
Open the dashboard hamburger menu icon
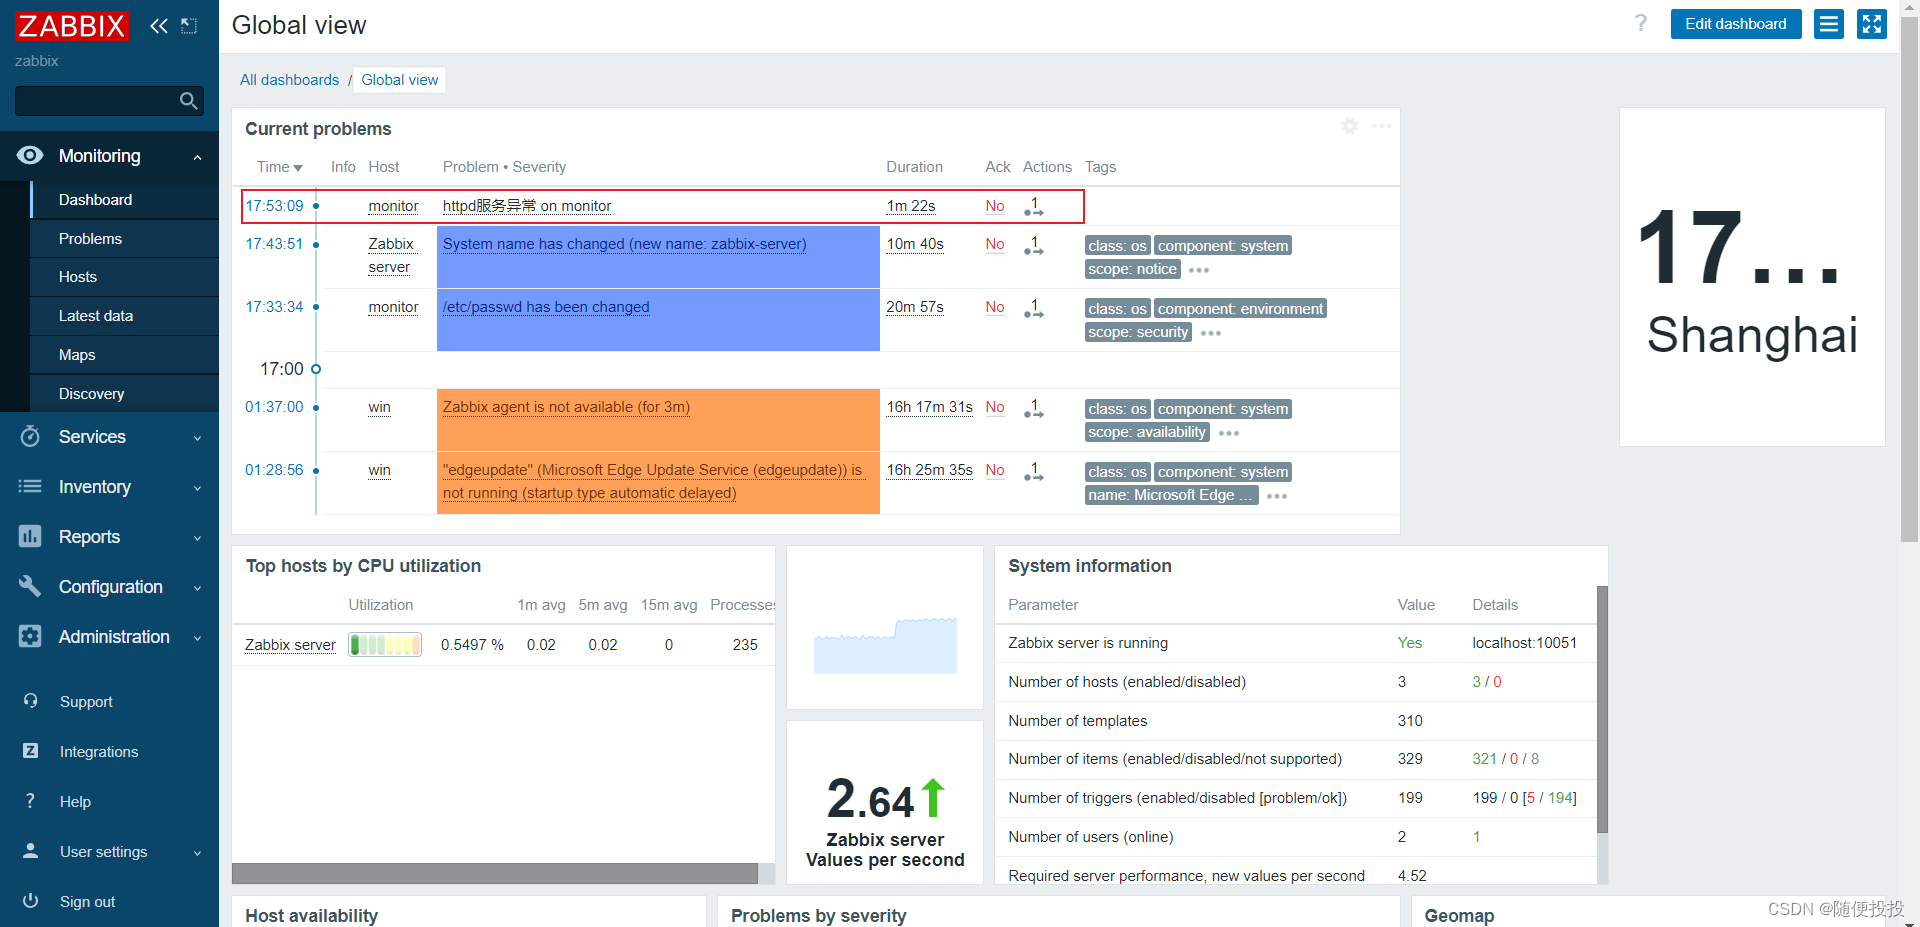coord(1829,24)
